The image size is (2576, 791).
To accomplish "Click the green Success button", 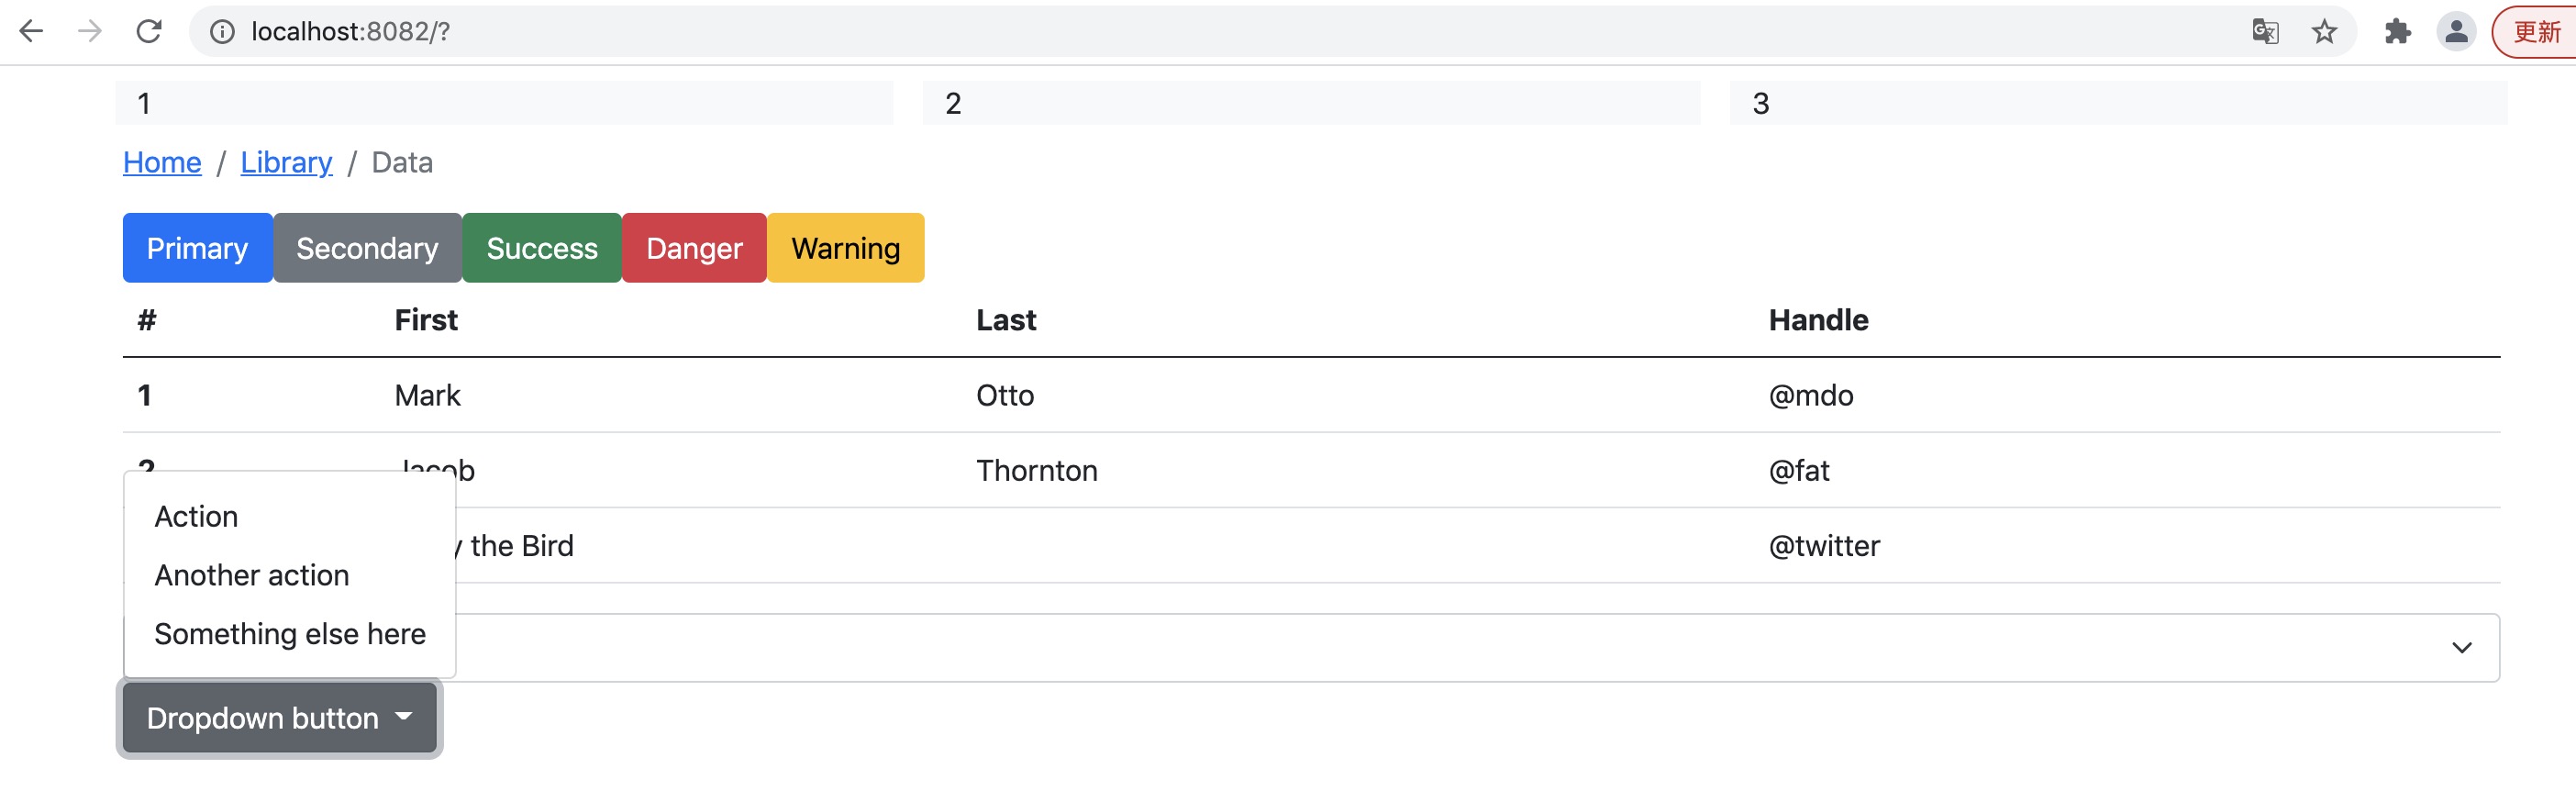I will (542, 248).
